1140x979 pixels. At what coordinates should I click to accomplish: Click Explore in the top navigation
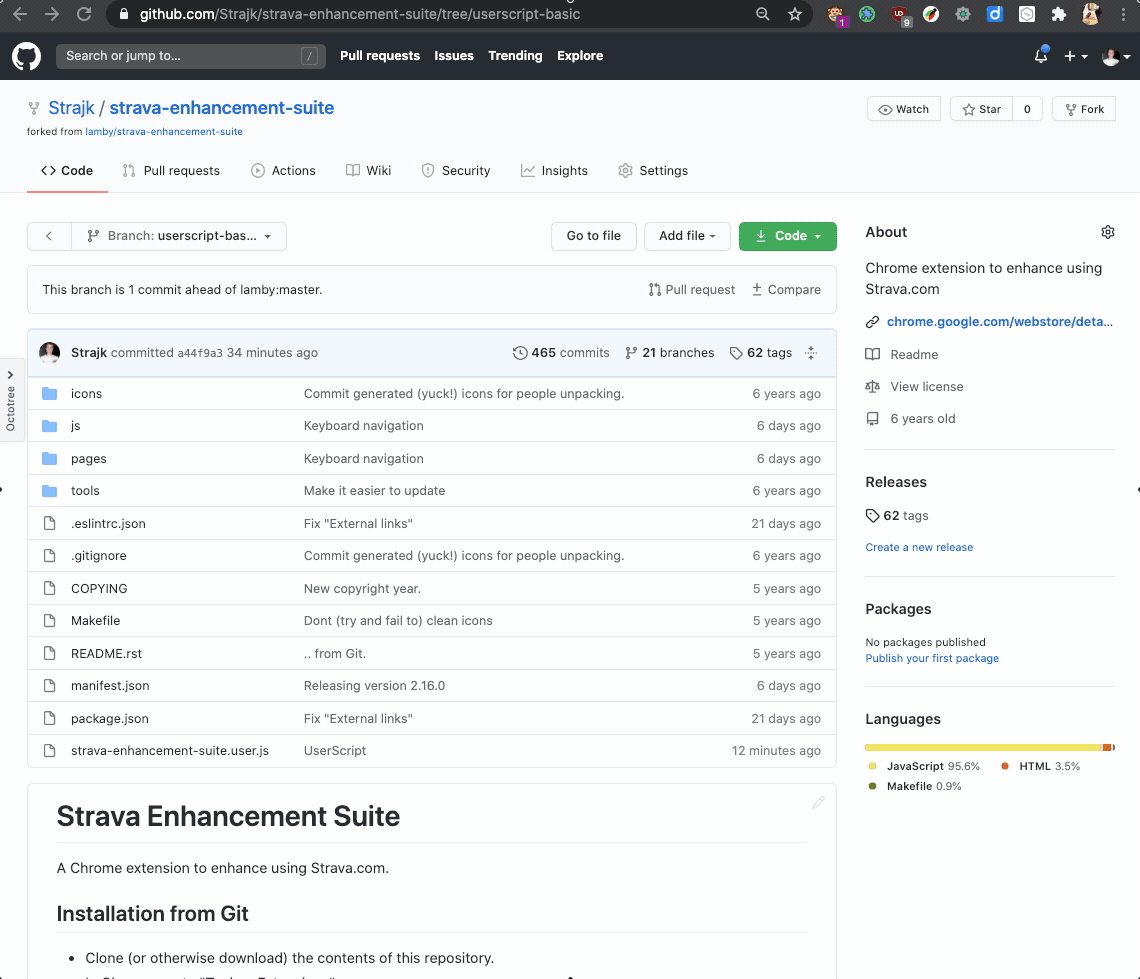click(x=580, y=56)
